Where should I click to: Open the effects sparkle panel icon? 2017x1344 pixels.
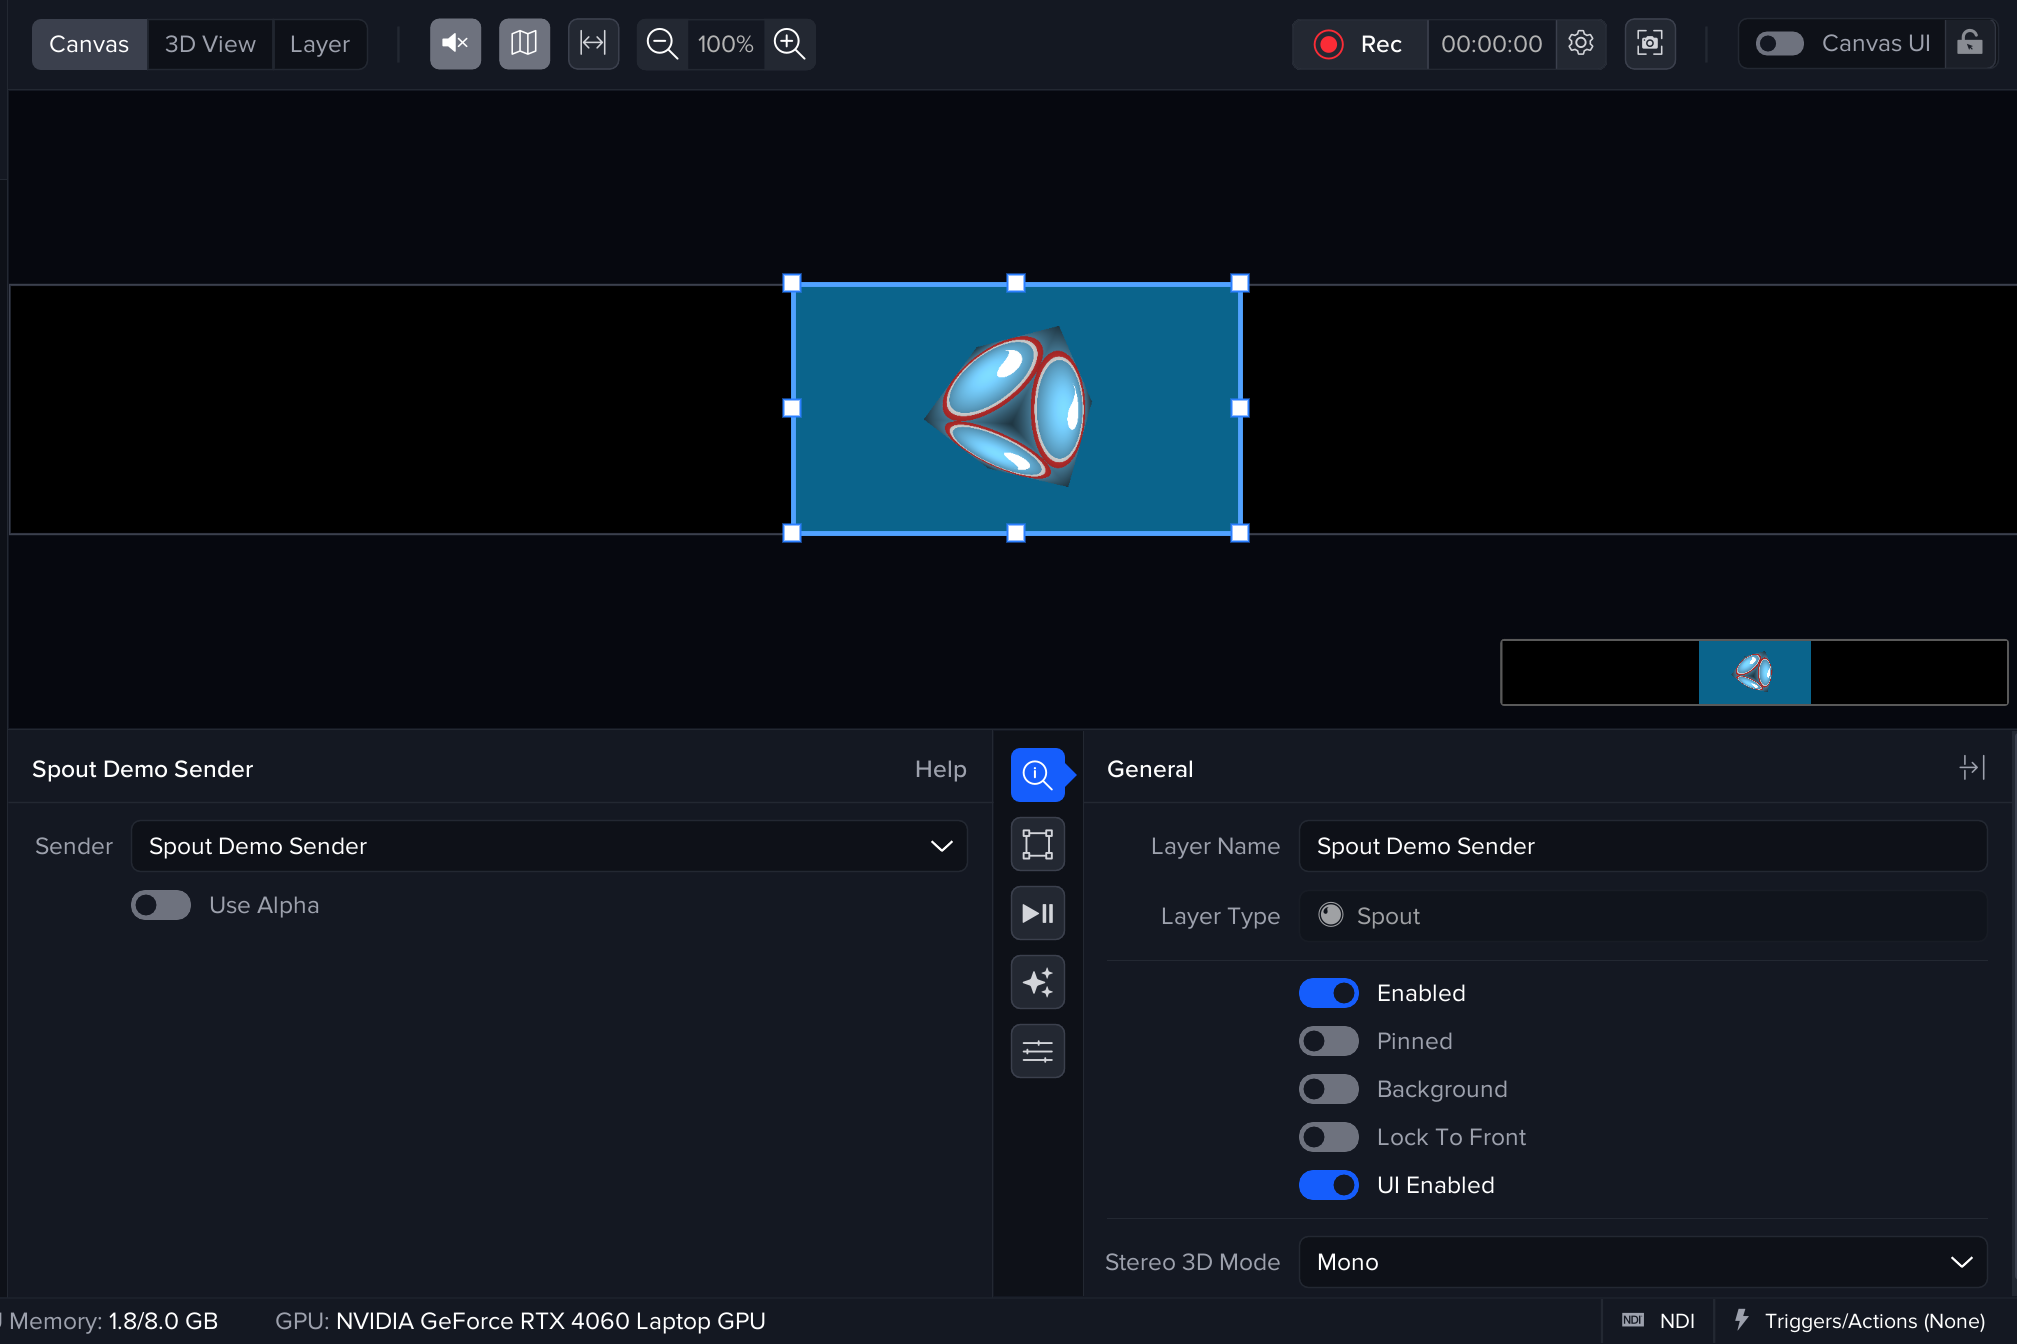click(x=1037, y=982)
